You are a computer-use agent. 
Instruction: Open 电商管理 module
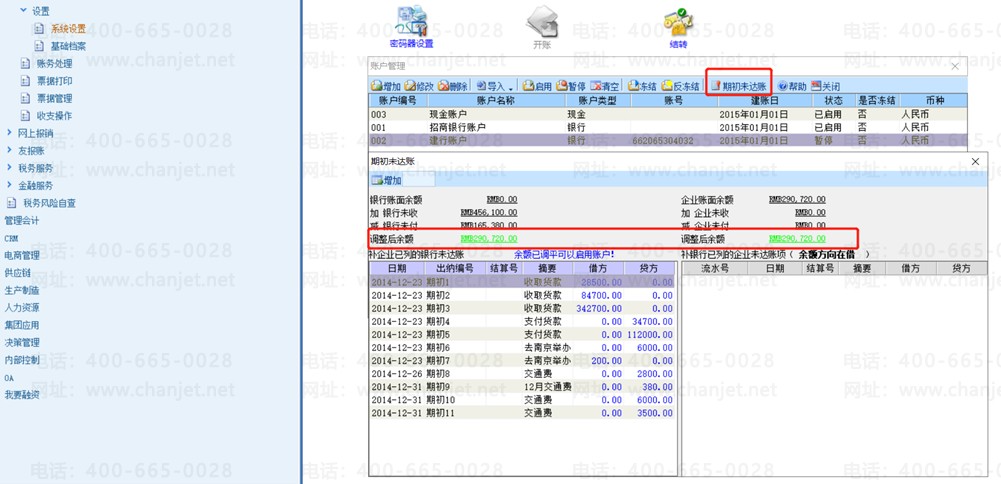[22, 255]
